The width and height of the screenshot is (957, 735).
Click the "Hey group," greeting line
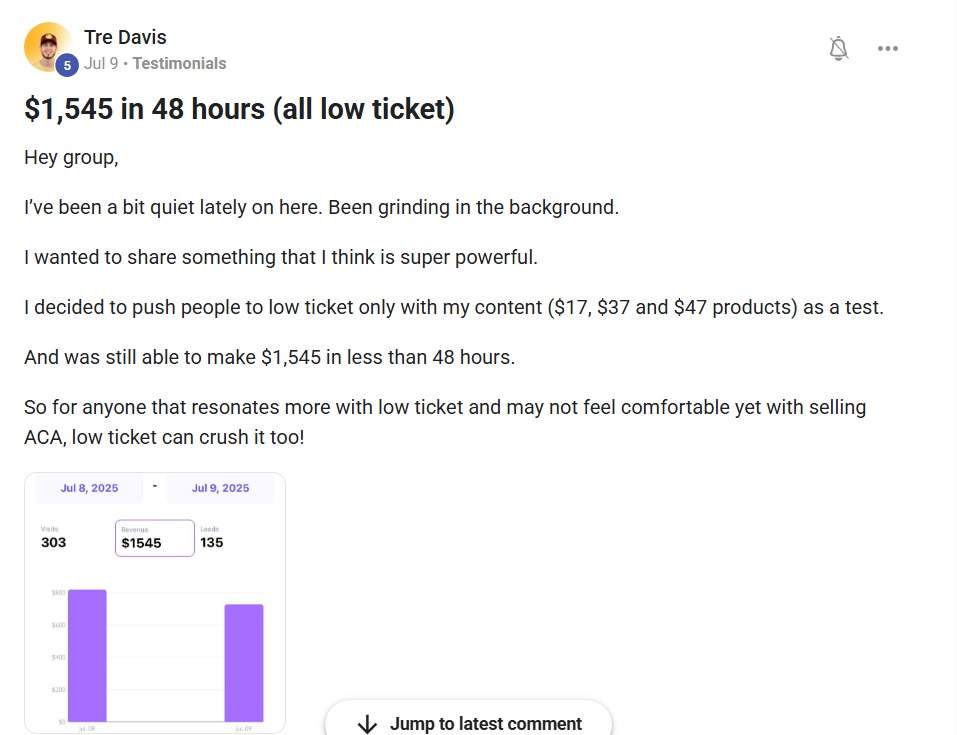point(71,158)
